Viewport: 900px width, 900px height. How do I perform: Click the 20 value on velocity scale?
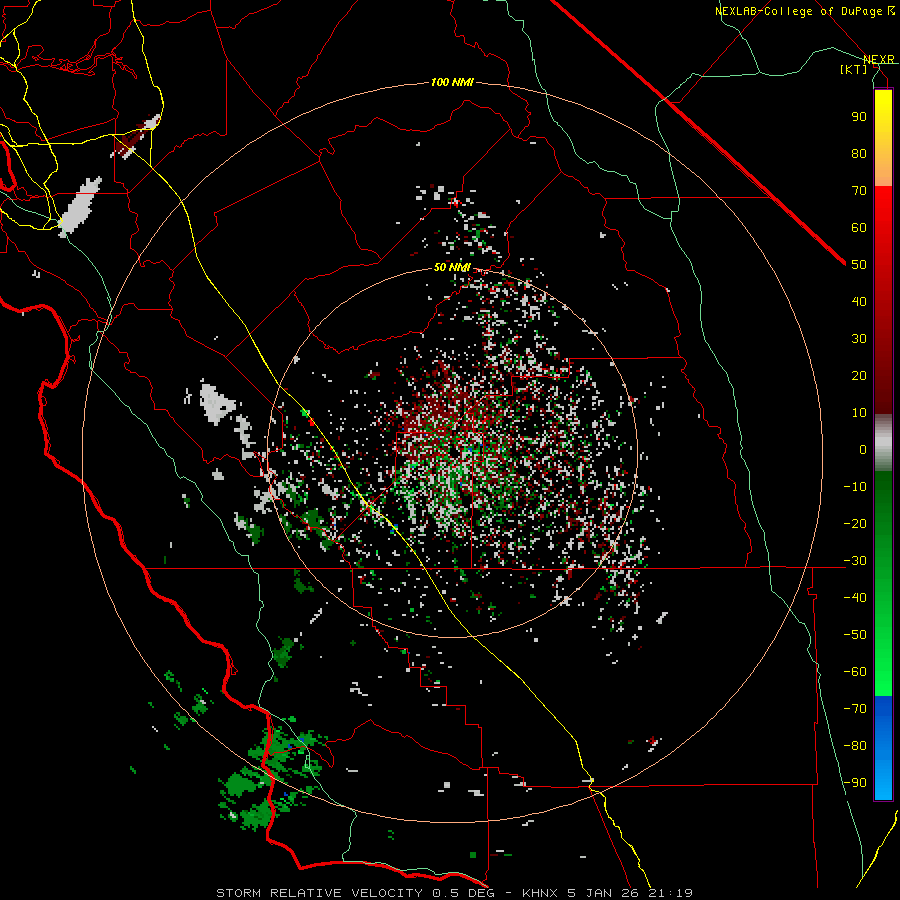859,375
